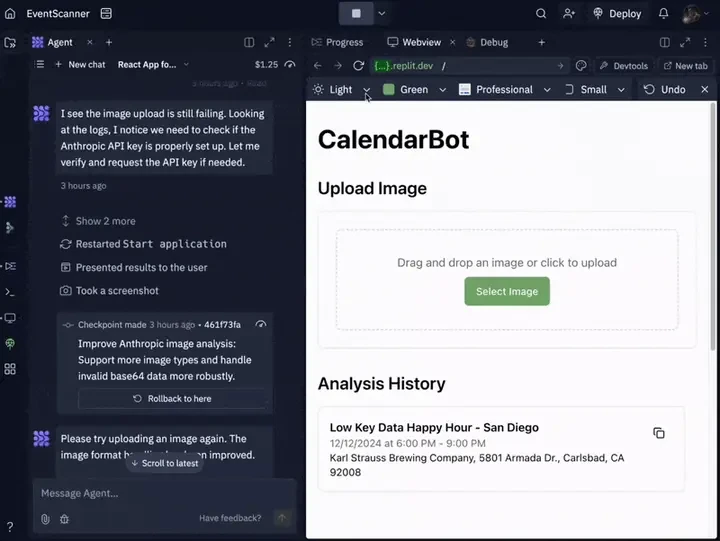Click the Select Image button

(507, 291)
